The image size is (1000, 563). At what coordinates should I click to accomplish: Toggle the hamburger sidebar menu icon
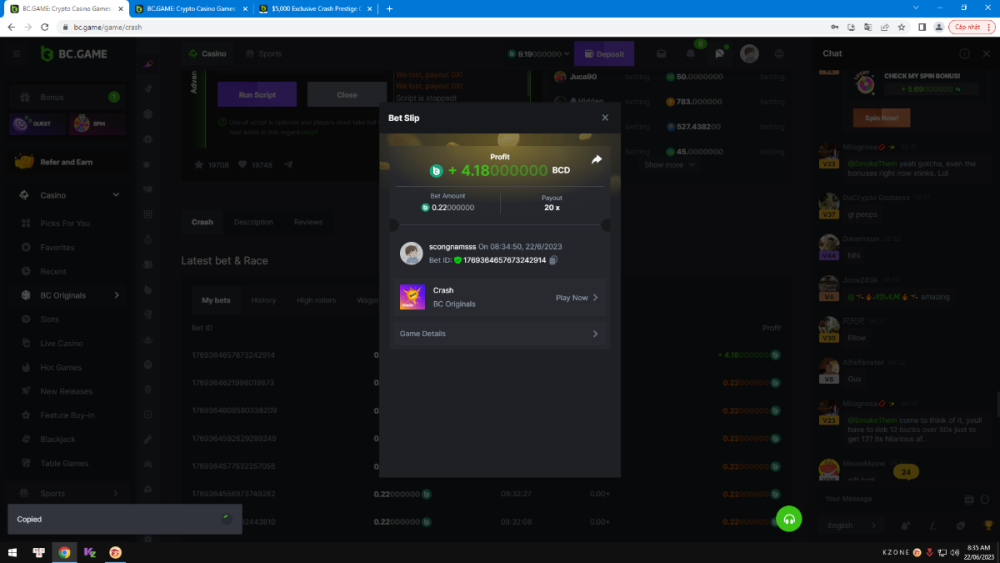[16, 54]
